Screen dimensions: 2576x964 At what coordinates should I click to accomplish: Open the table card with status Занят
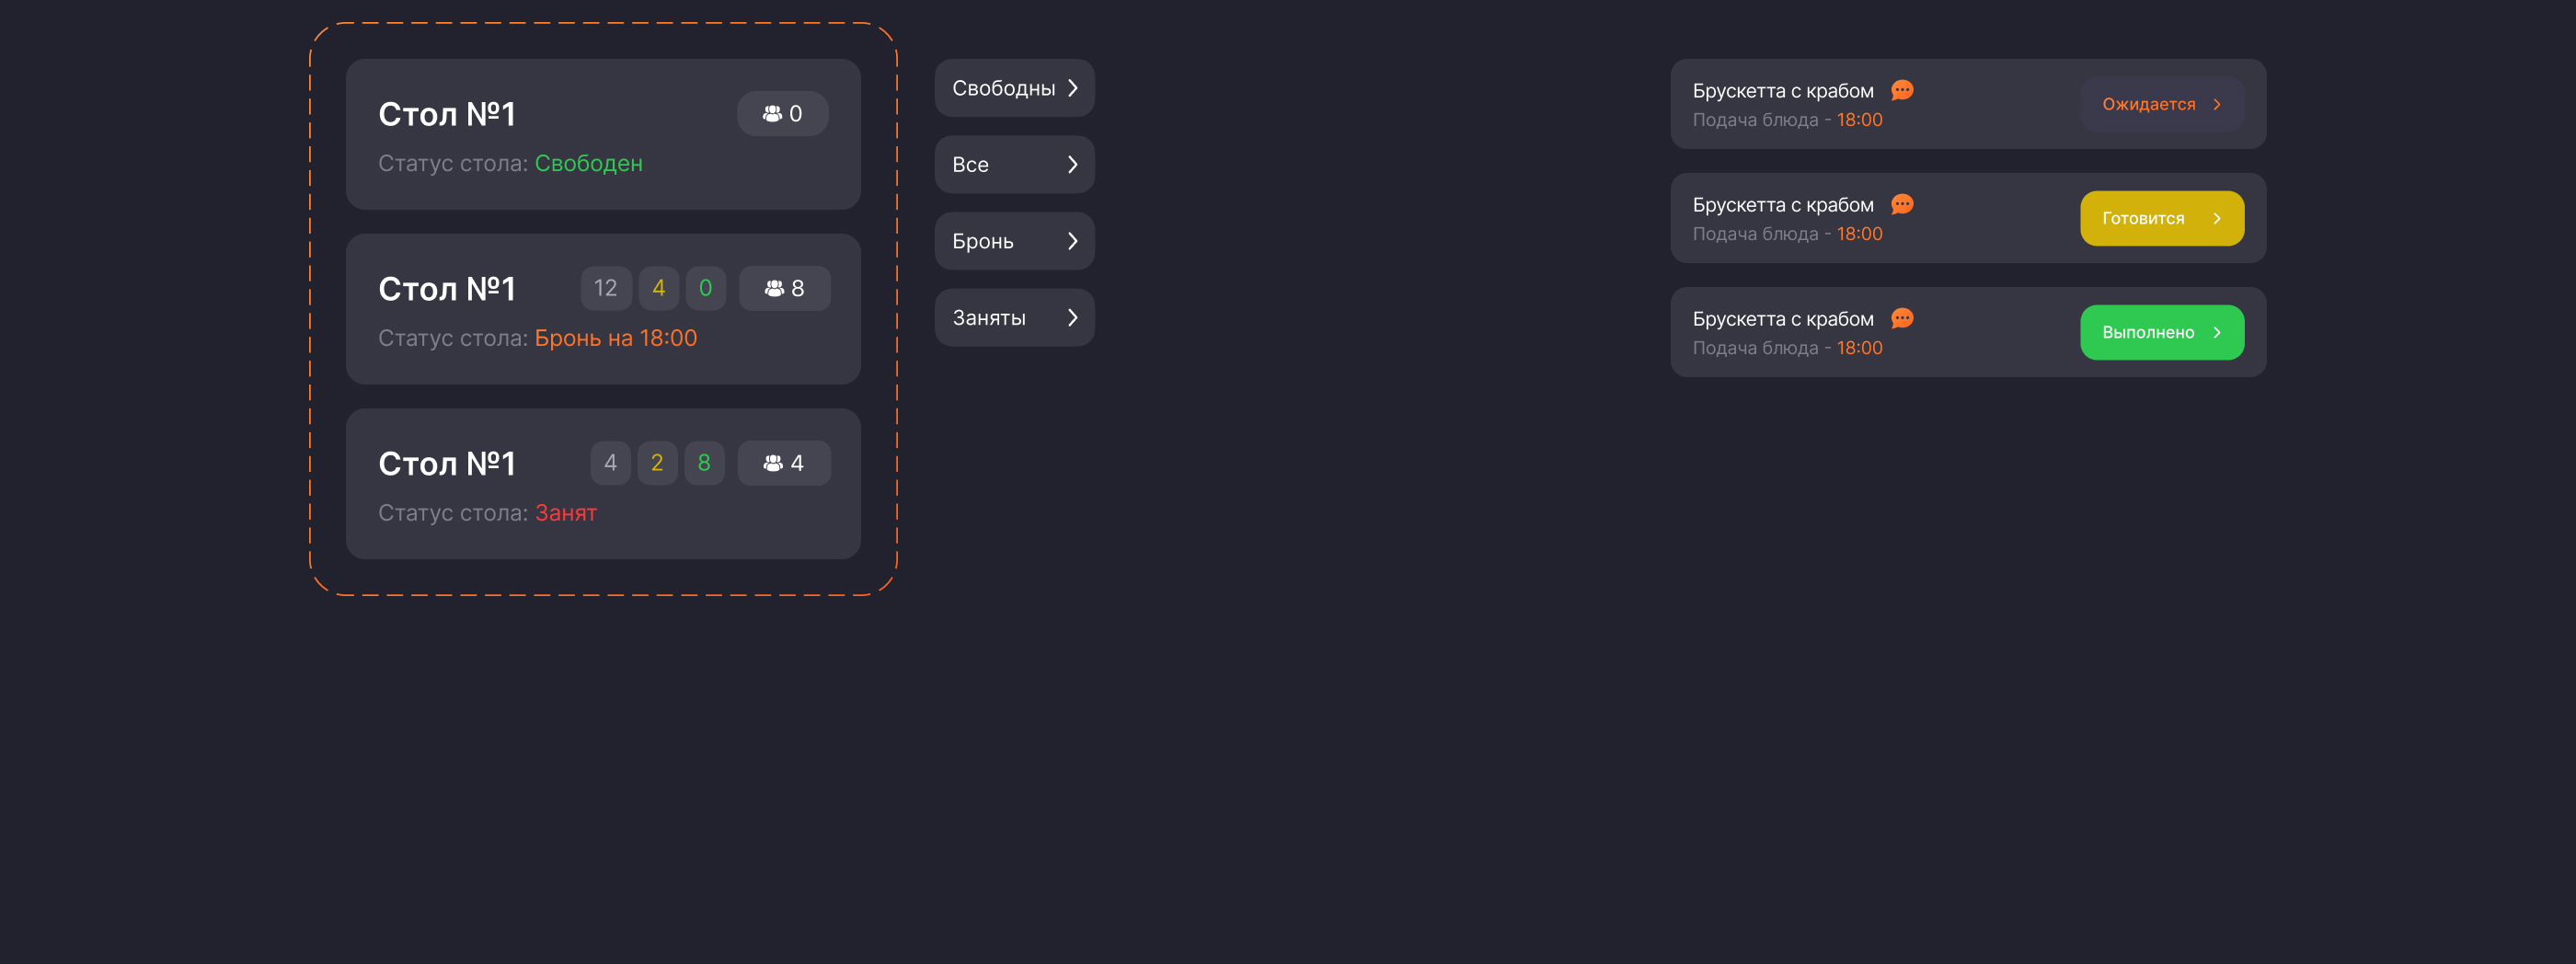[602, 484]
